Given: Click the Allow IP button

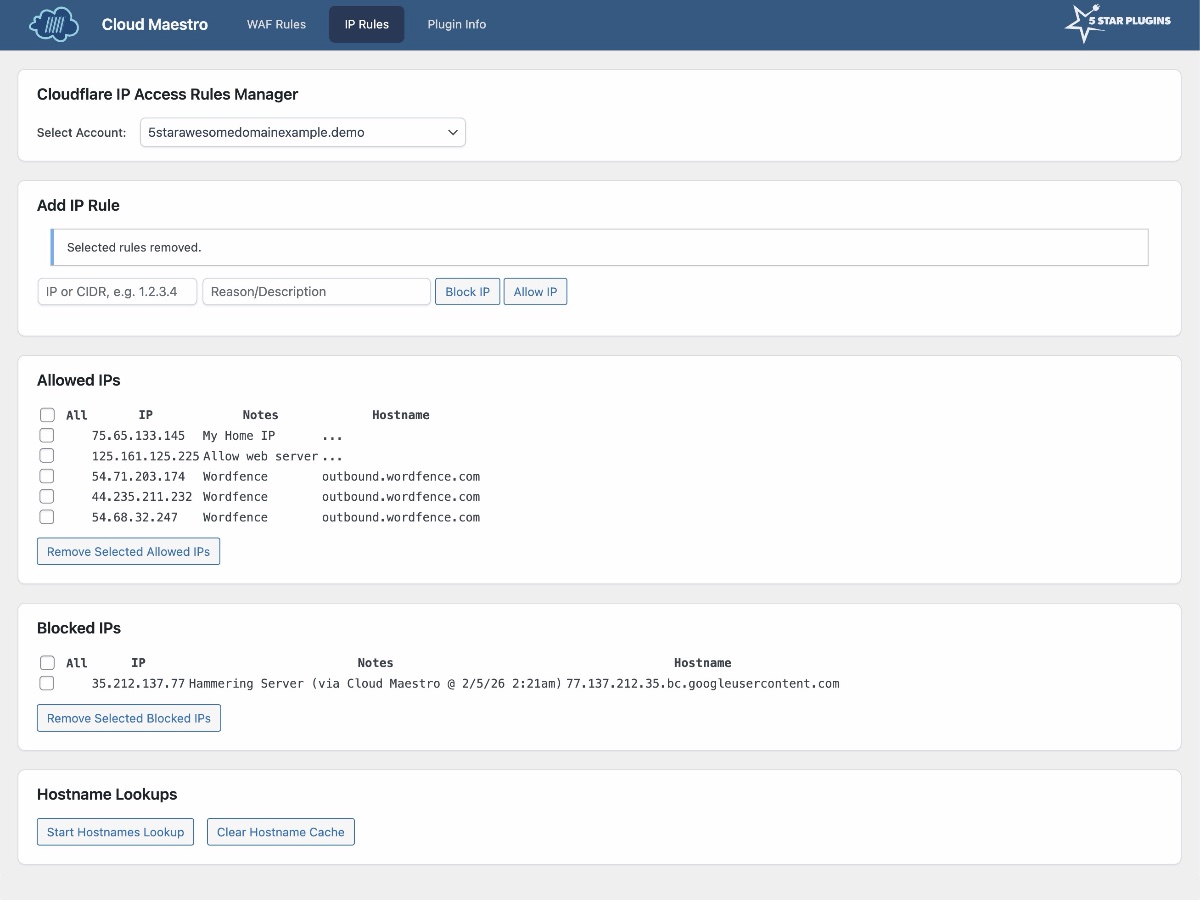Looking at the screenshot, I should tap(535, 291).
